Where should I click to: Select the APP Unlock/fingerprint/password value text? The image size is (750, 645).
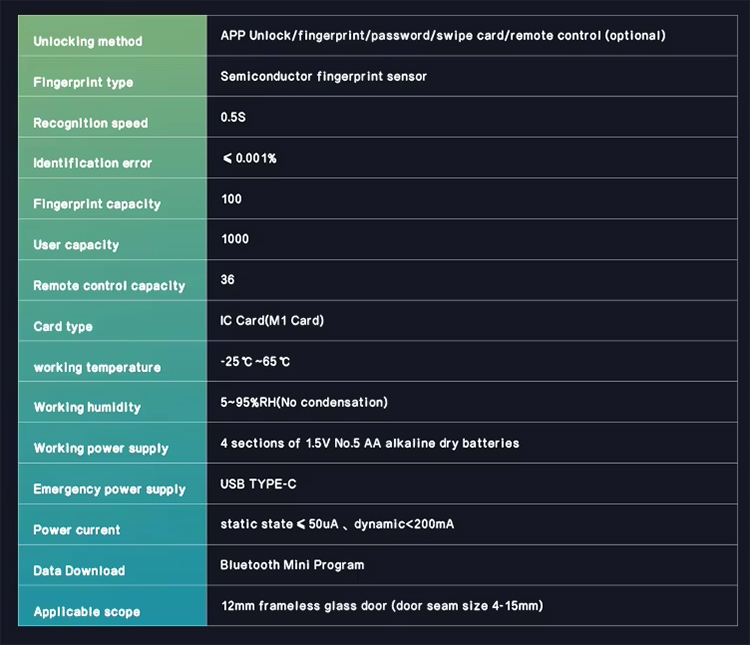443,36
